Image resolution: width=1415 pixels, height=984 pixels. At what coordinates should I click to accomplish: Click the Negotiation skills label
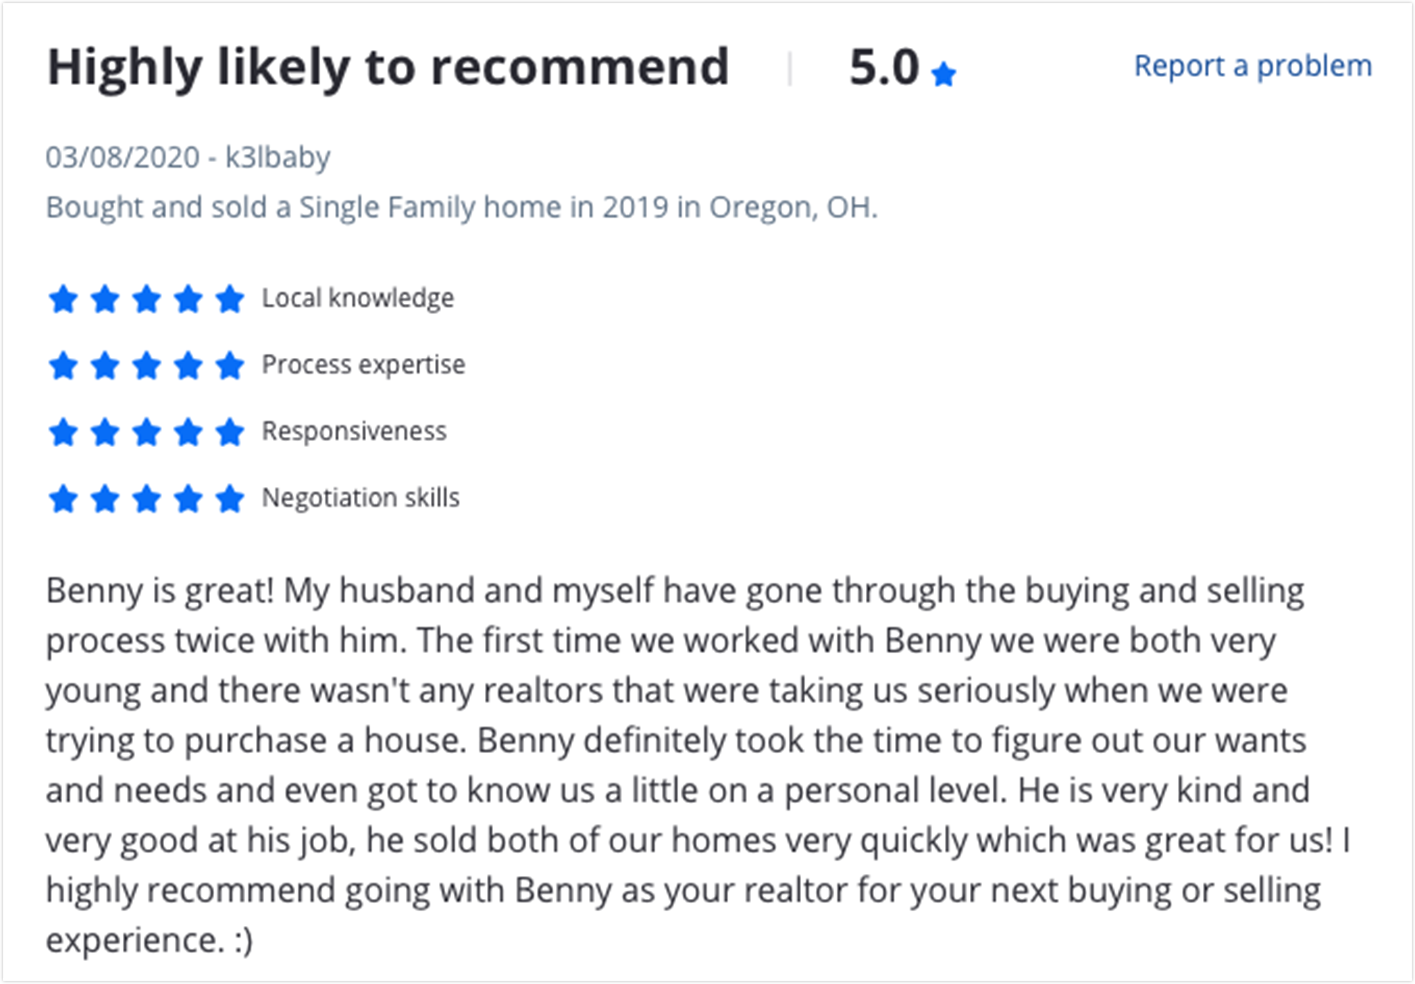click(360, 498)
